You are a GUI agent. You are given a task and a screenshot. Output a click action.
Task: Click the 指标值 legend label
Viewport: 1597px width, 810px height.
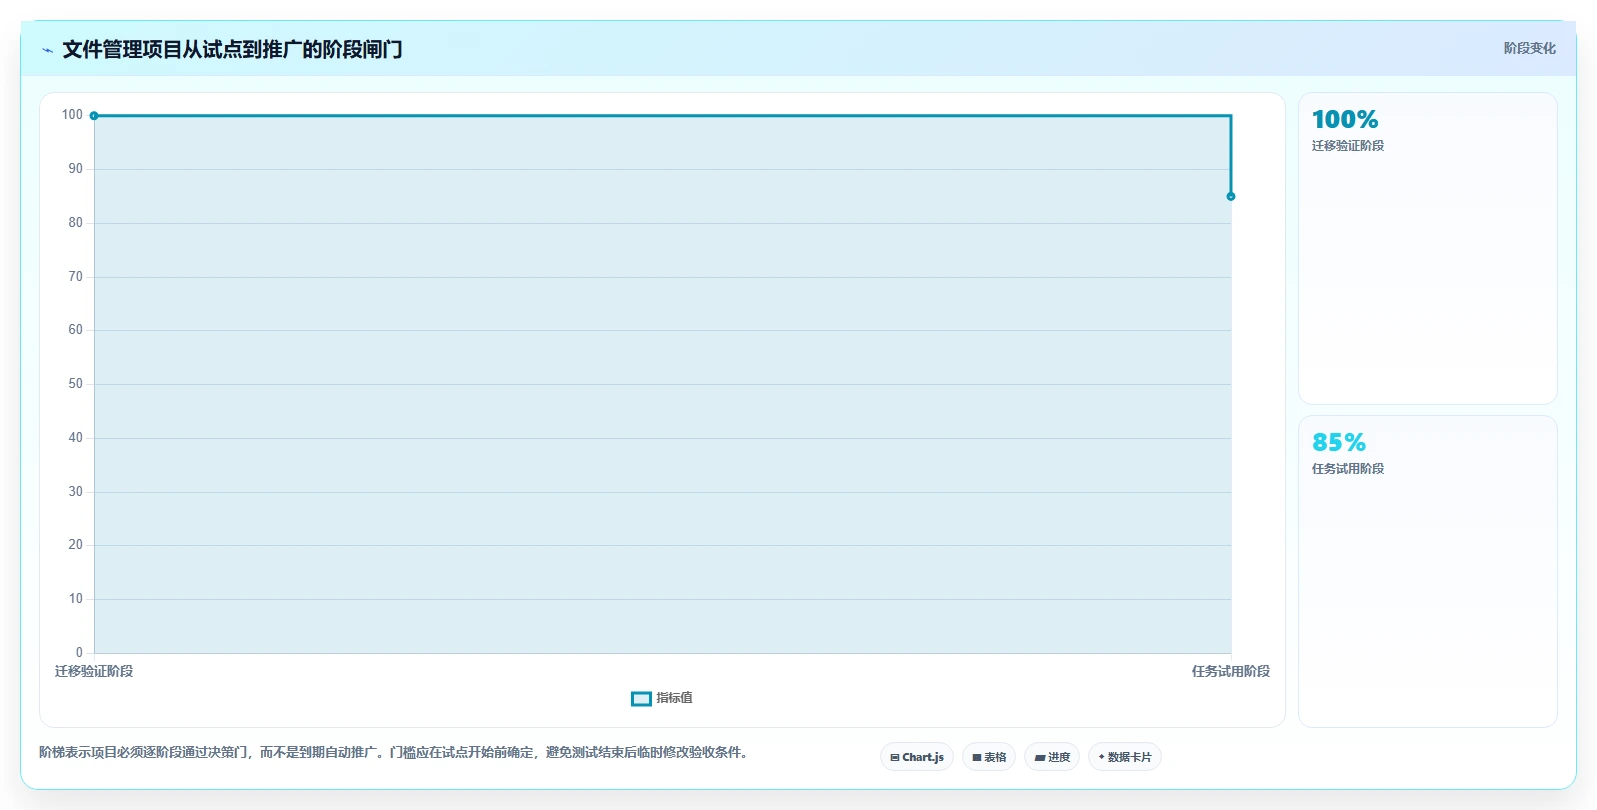(674, 698)
